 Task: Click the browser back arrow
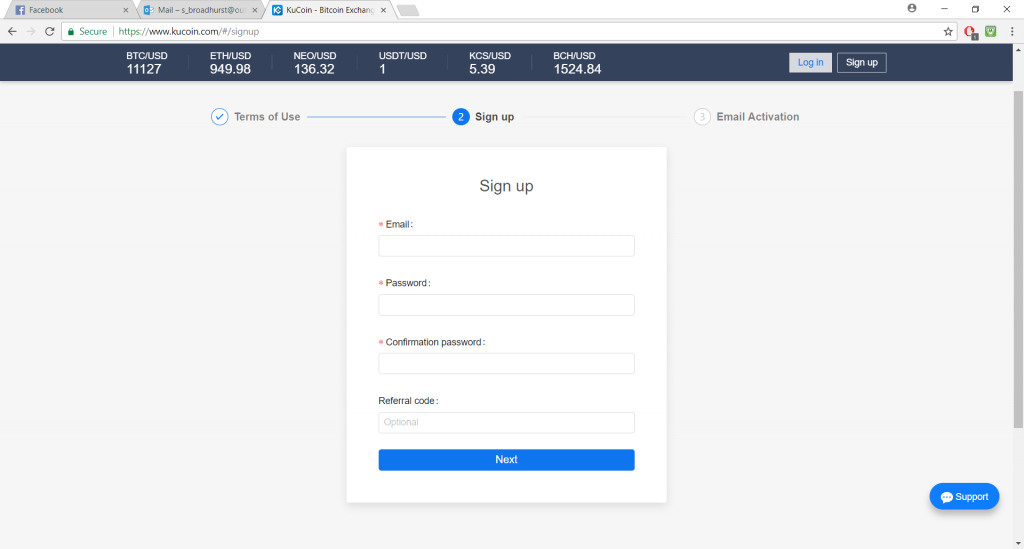tap(12, 31)
